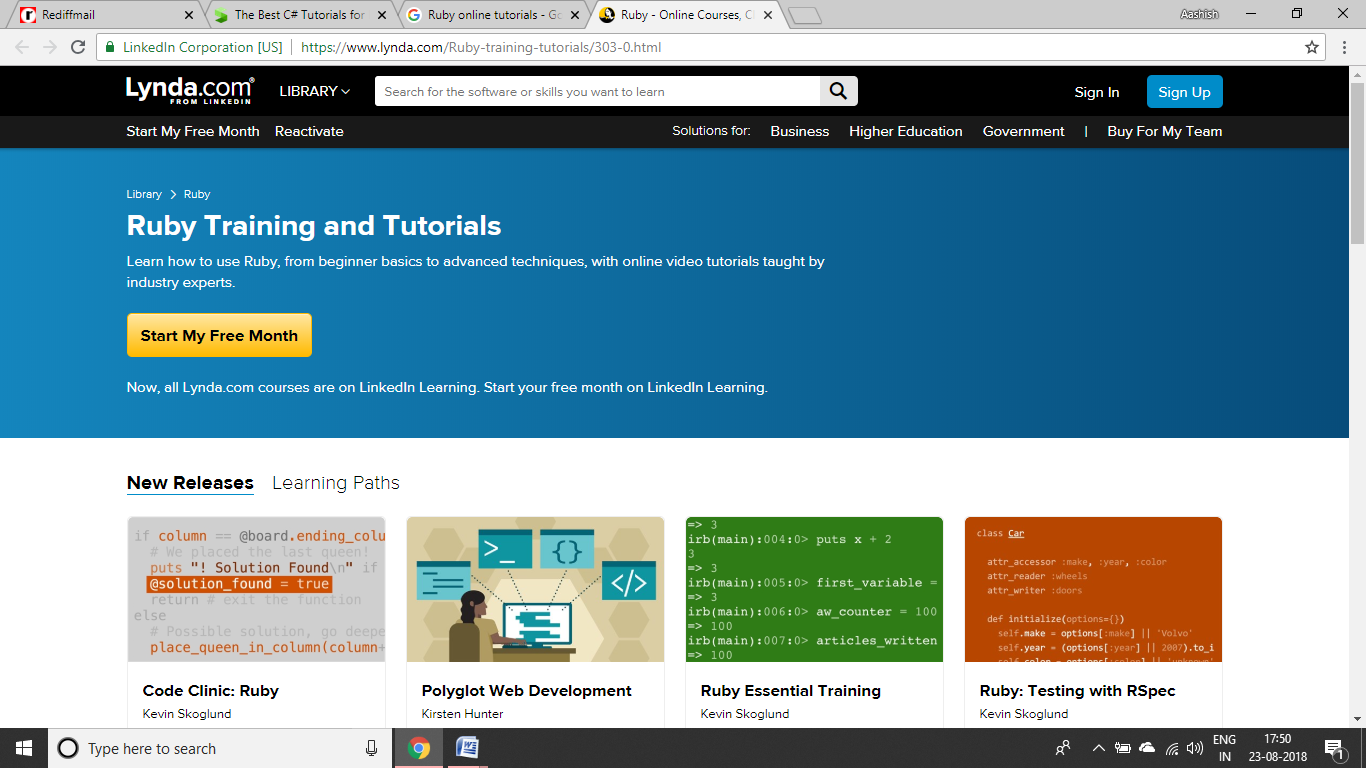Open the Business solutions link
The height and width of the screenshot is (768, 1366).
pos(800,131)
